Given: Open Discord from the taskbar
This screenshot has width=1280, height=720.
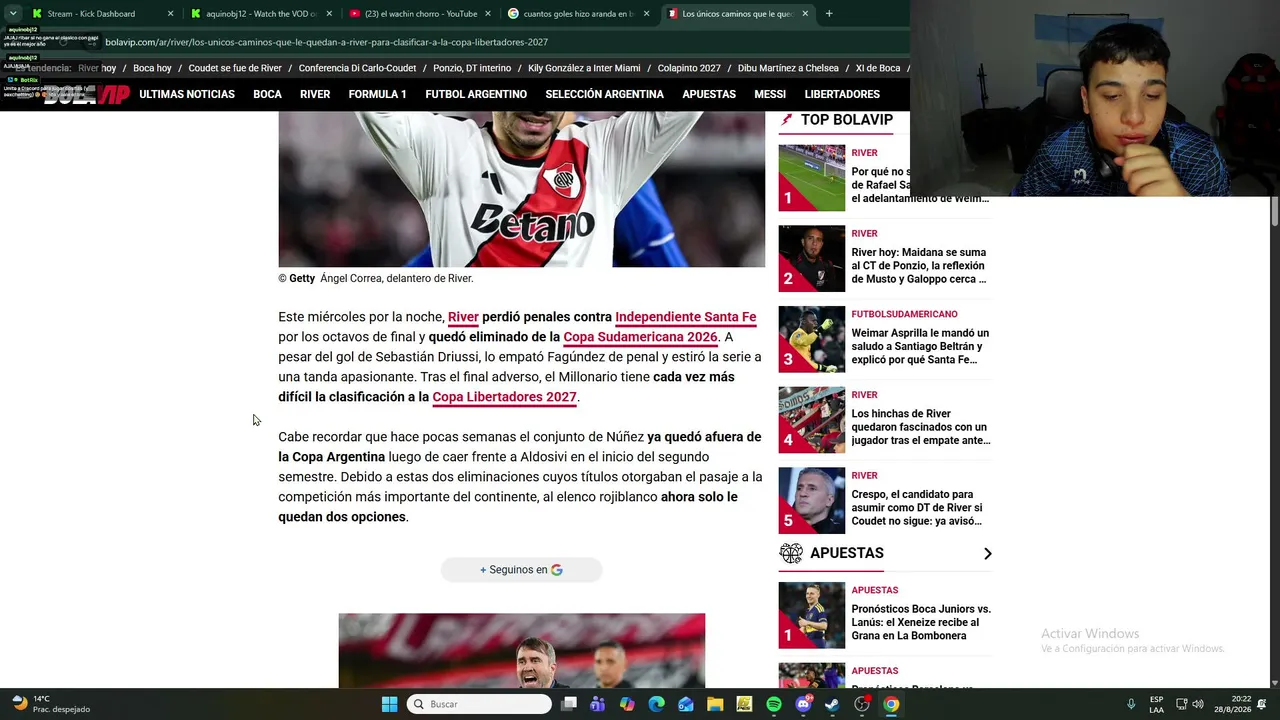Looking at the screenshot, I should tap(803, 704).
